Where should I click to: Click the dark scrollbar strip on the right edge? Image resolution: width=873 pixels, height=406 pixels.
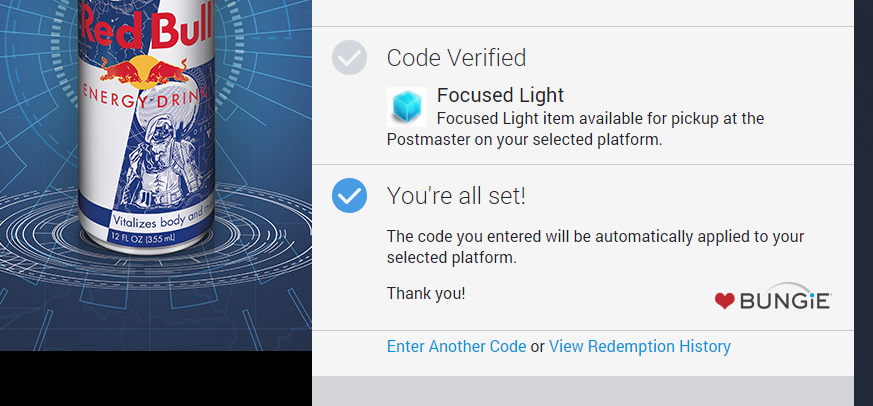863,200
